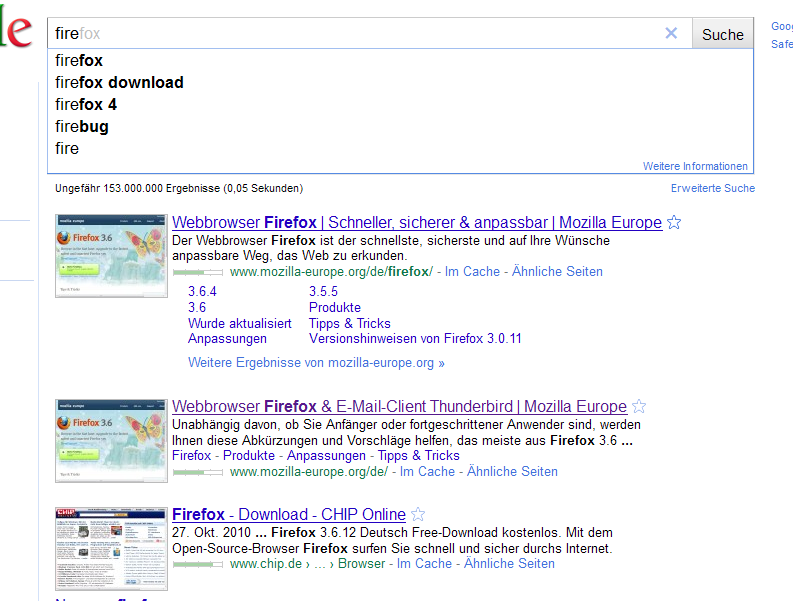
Task: Open 'Webbrowser Firefox & E-Mail-Client Thunderbird' result
Action: [x=399, y=407]
